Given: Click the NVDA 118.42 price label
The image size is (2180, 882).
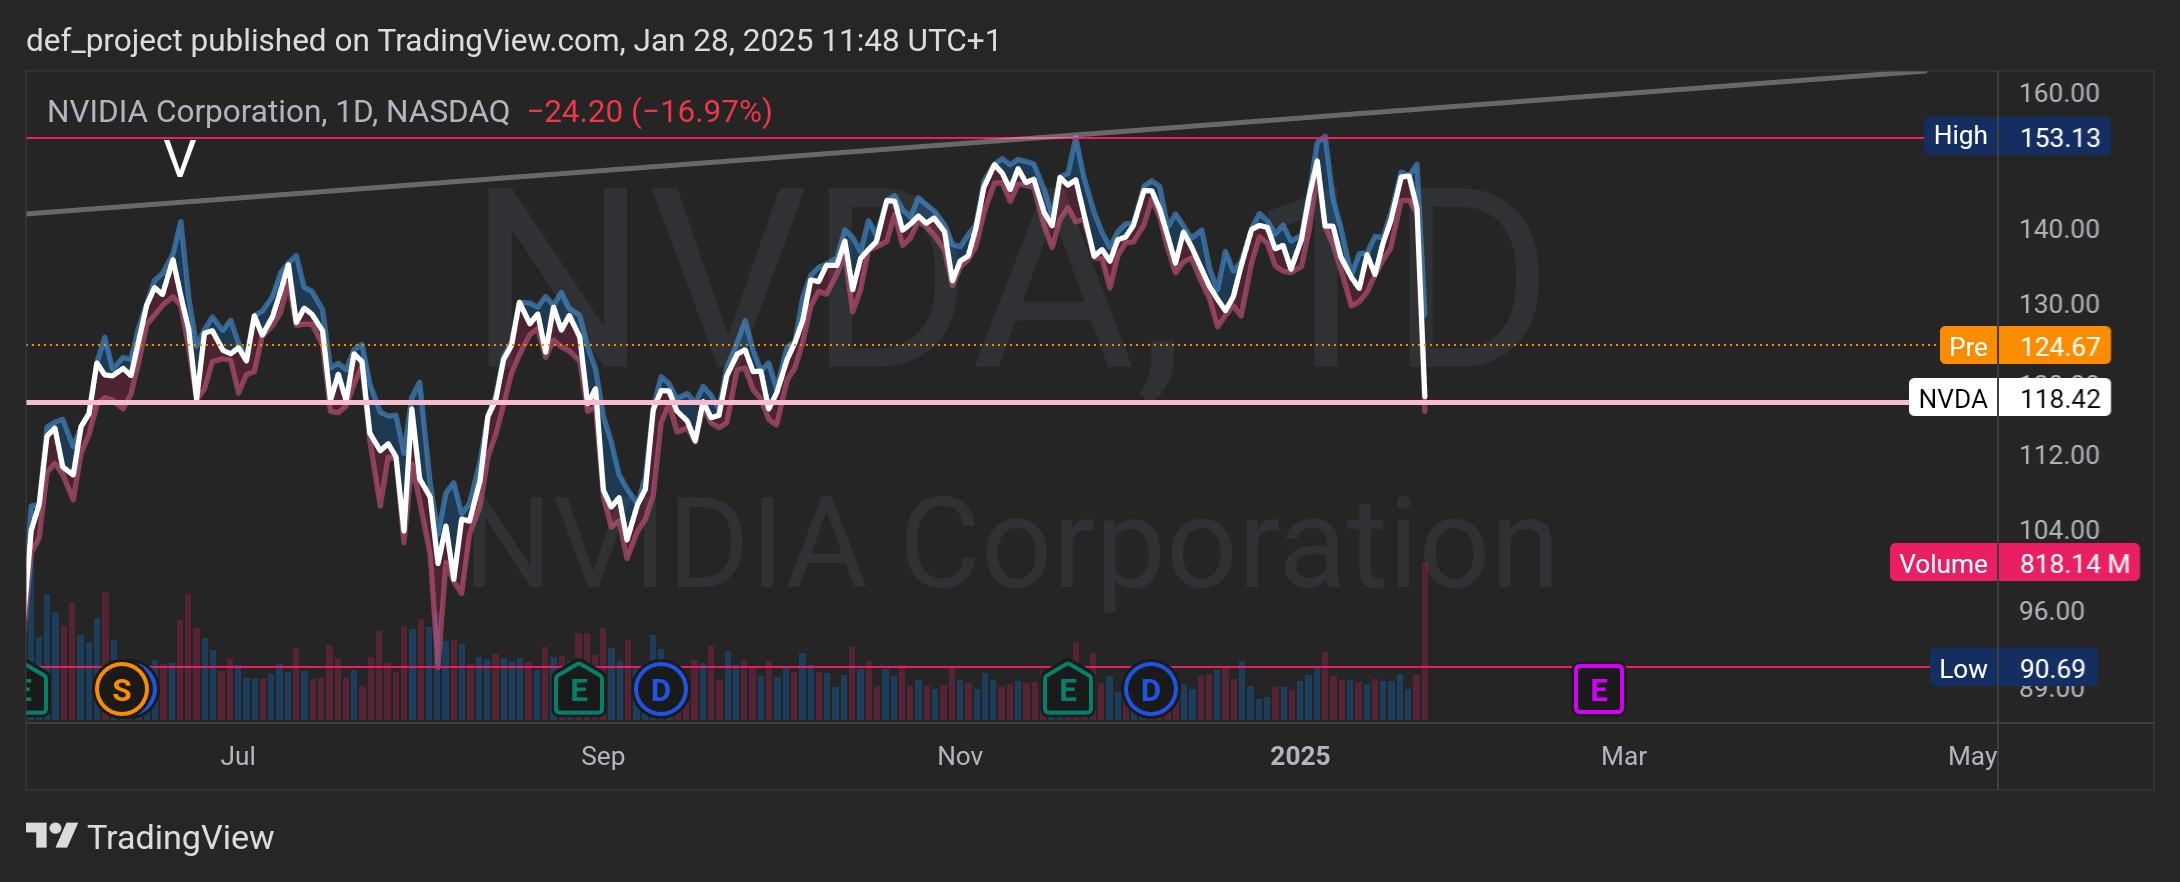Looking at the screenshot, I should [2009, 399].
